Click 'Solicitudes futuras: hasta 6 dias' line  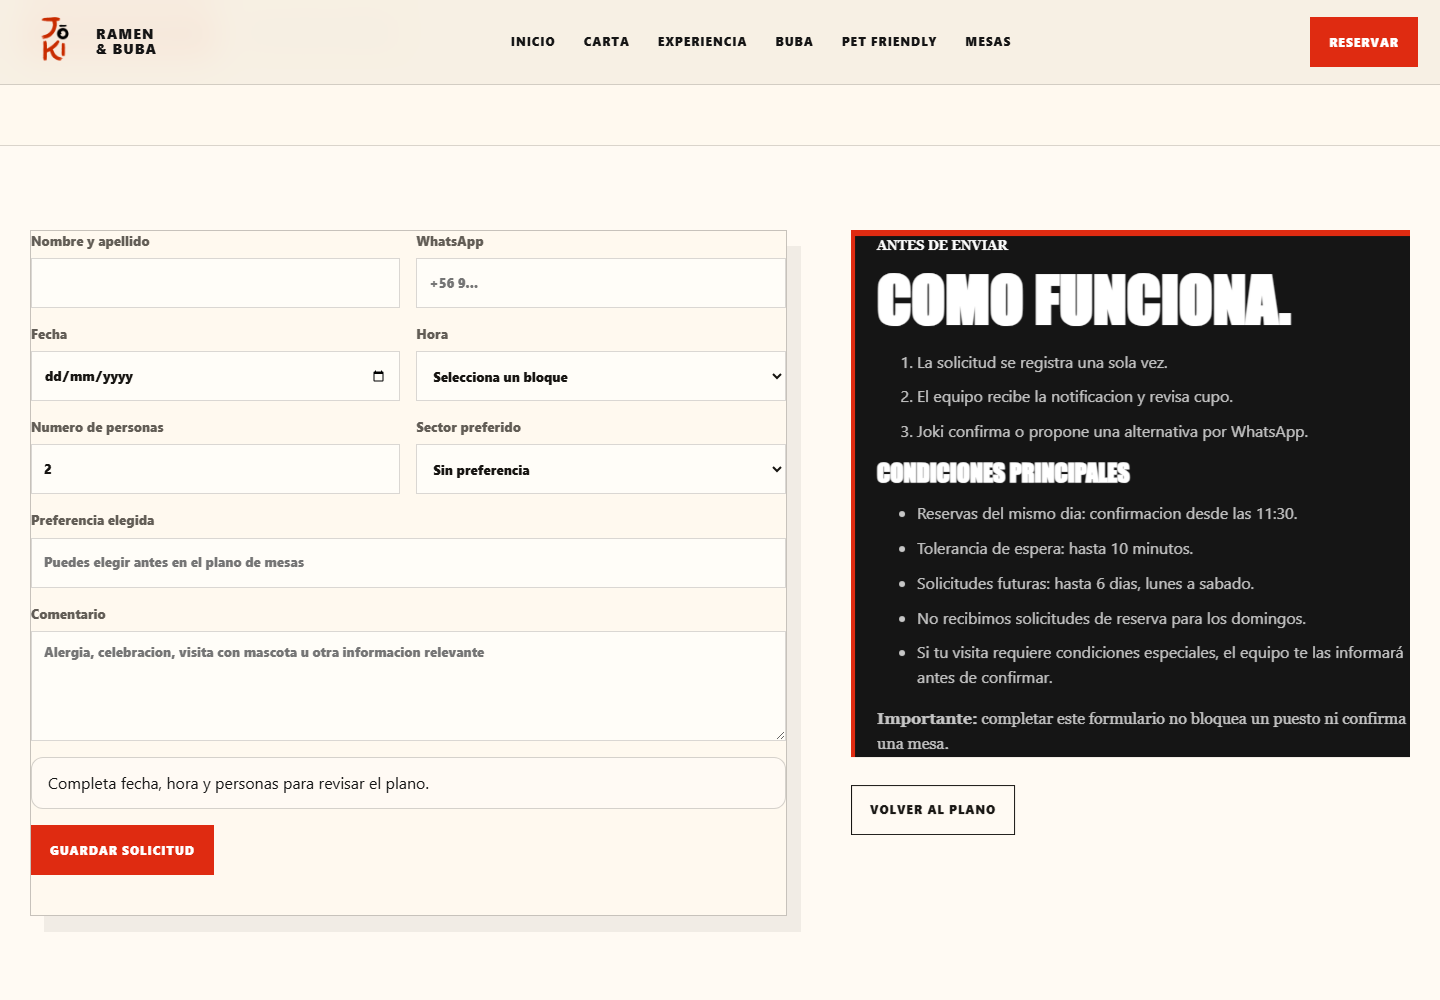pyautogui.click(x=1085, y=584)
